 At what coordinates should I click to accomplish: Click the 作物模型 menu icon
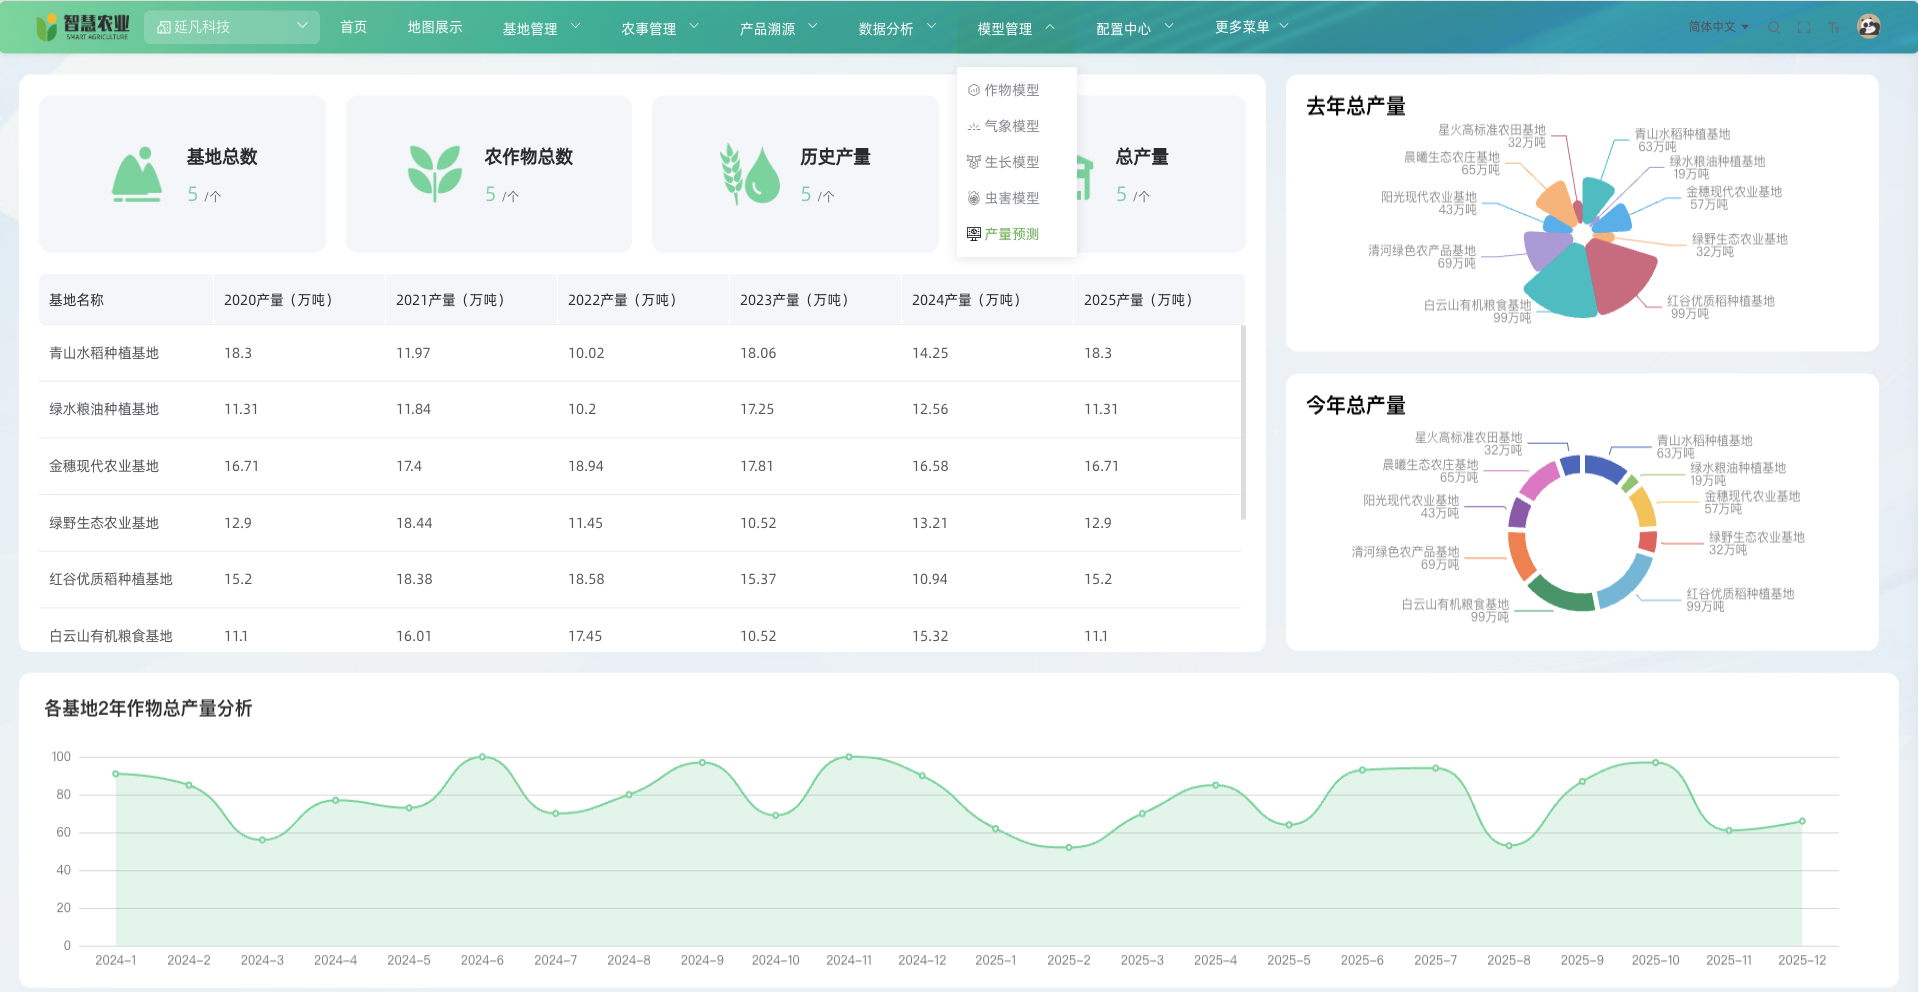[x=973, y=90]
